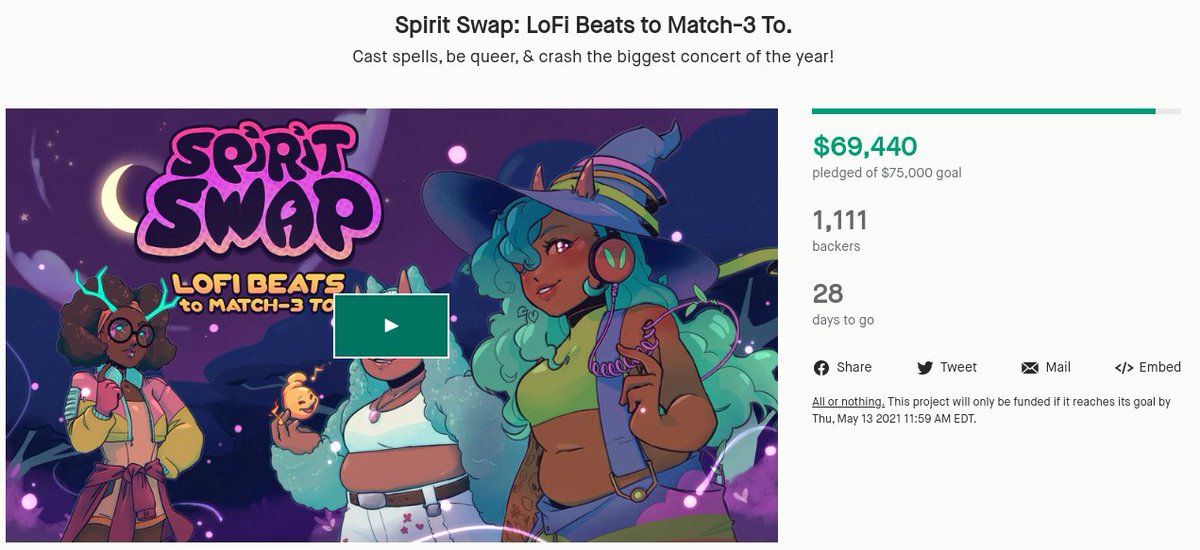Click the 1,111 backers count

(839, 220)
